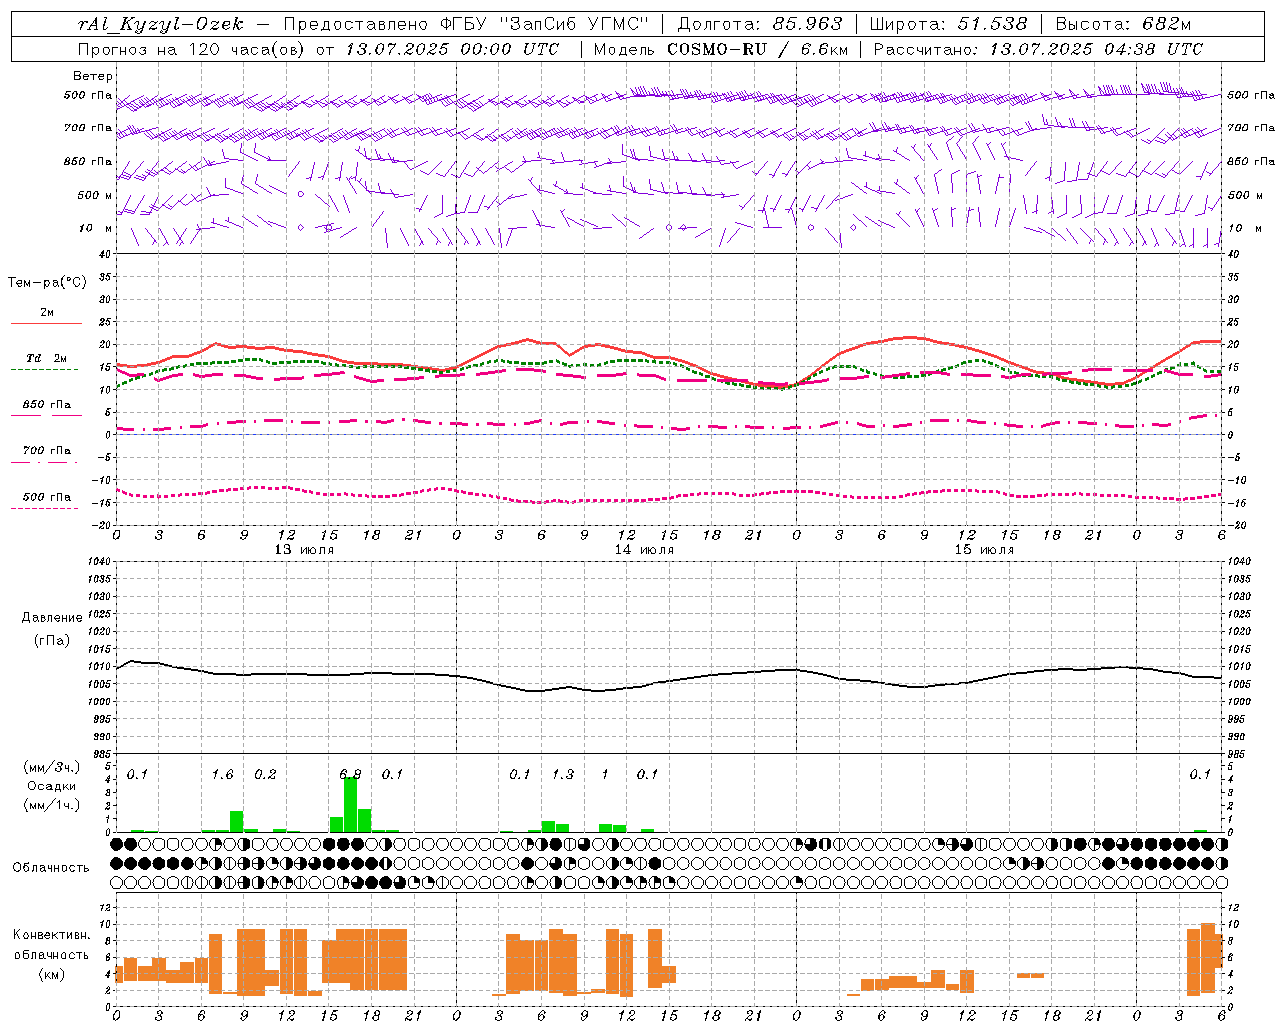The height and width of the screenshot is (1024, 1280).
Task: Click the Конвективн. label
Action: [x=51, y=935]
